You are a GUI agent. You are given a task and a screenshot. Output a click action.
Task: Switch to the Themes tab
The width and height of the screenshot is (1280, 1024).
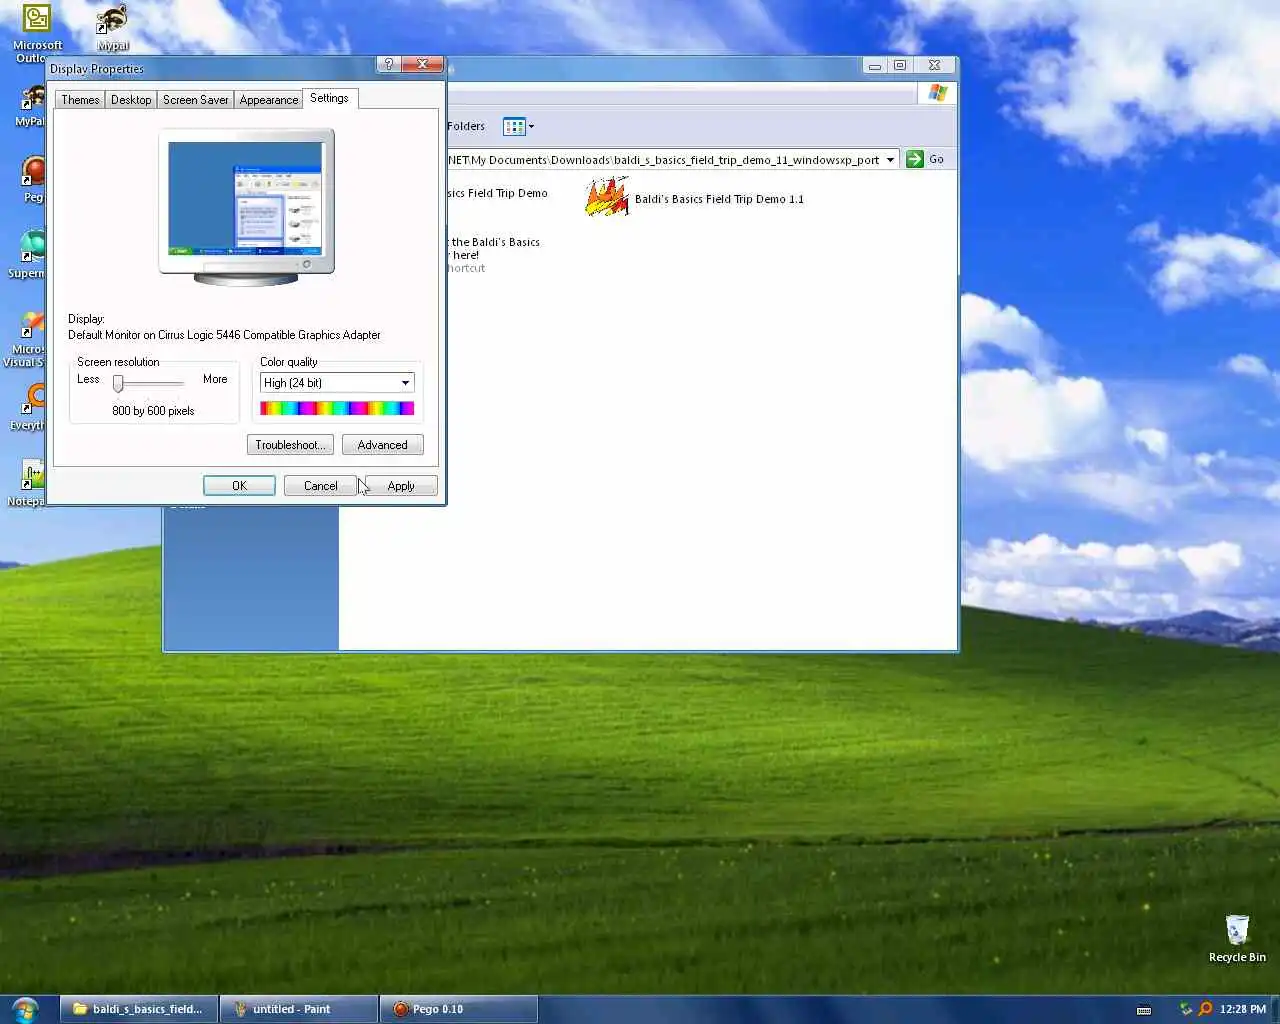click(80, 100)
